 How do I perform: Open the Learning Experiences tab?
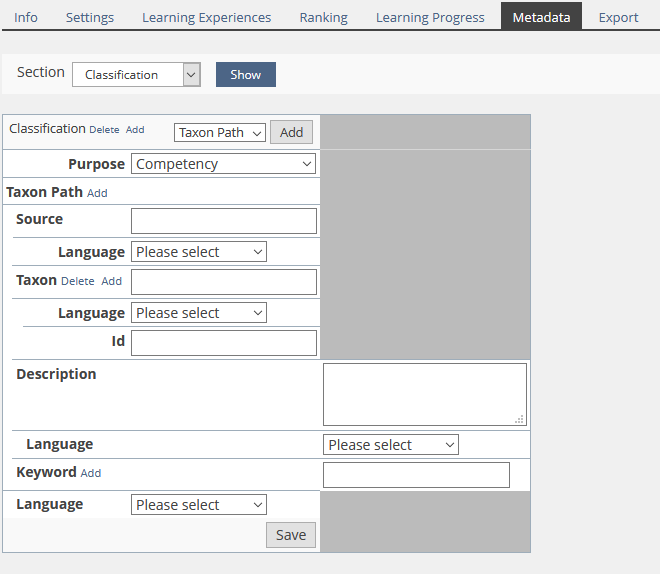[x=206, y=17]
